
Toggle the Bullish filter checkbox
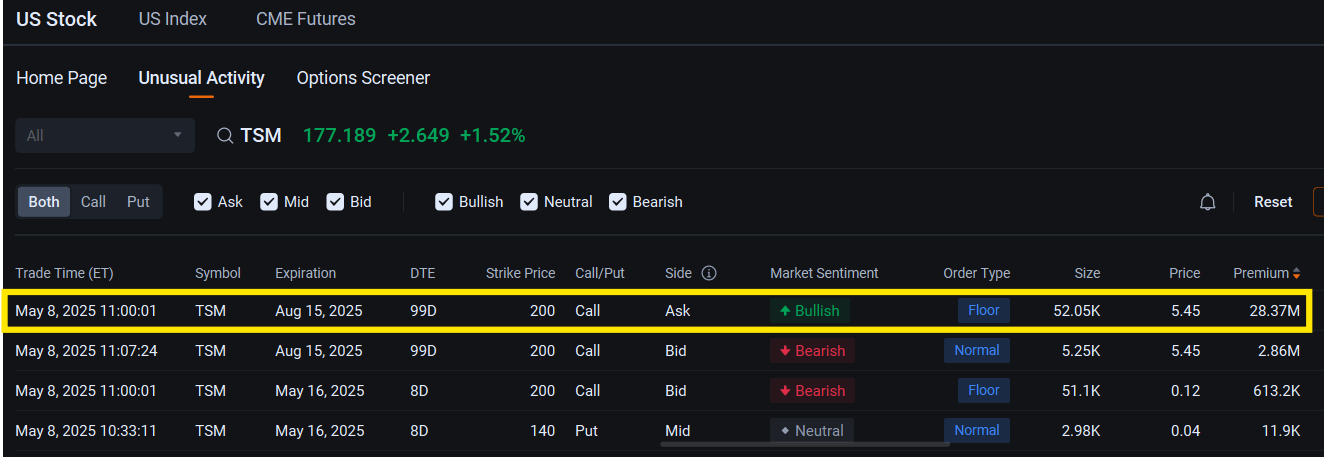click(x=444, y=202)
